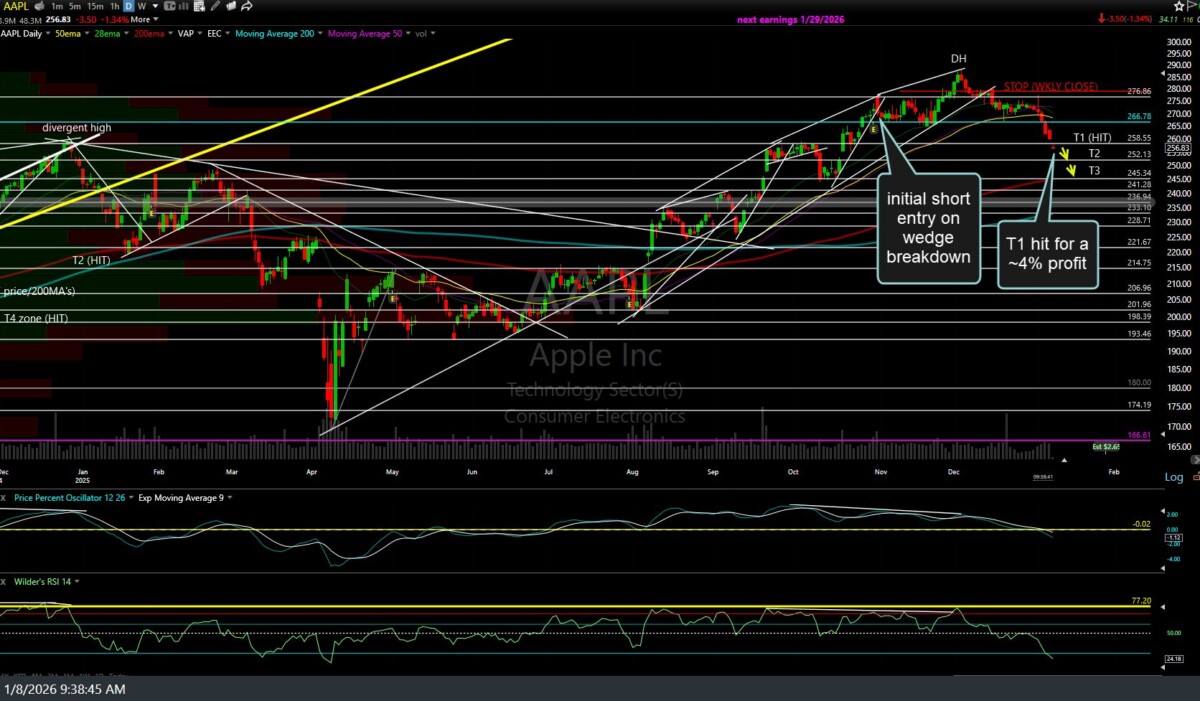Click the pencil drawing tool icon
The image size is (1200, 701).
point(215,6)
